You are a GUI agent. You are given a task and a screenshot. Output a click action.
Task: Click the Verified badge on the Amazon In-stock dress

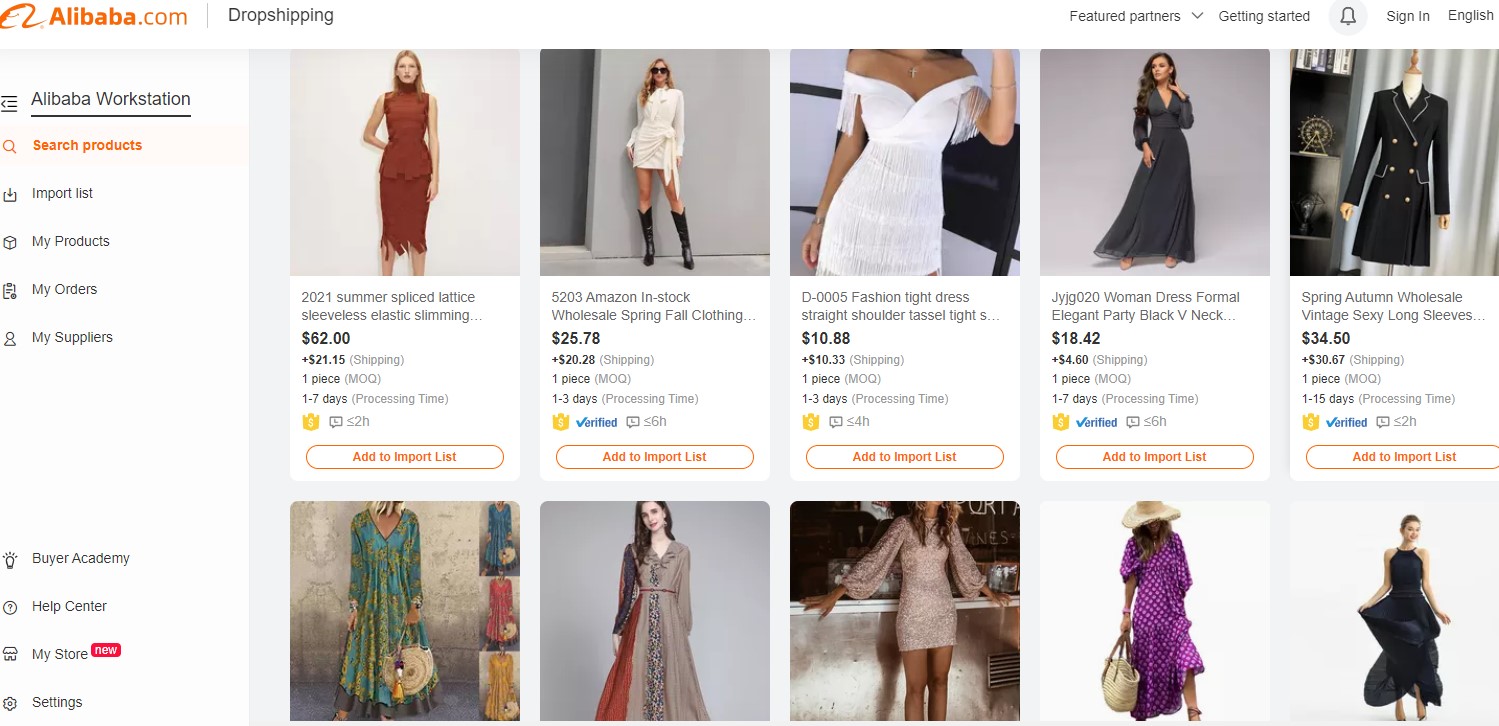[x=596, y=422]
